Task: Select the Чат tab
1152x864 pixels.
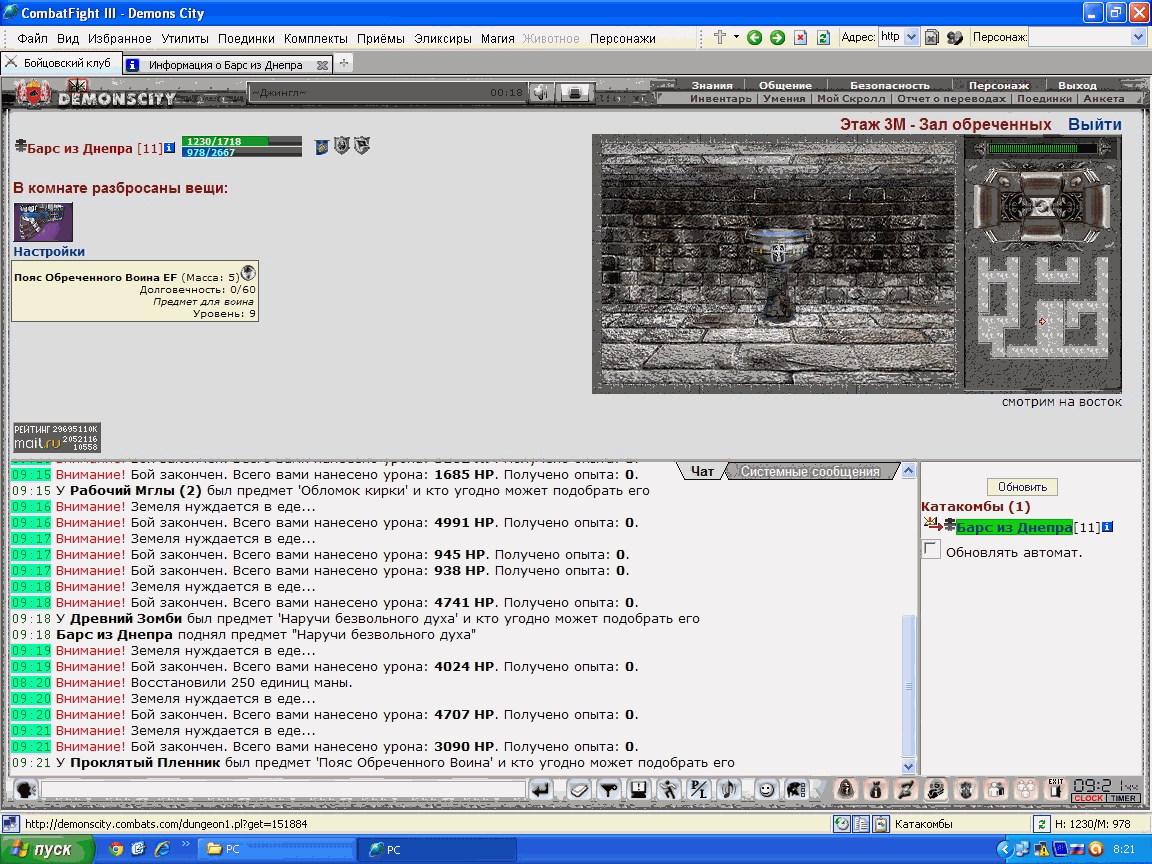Action: click(702, 472)
